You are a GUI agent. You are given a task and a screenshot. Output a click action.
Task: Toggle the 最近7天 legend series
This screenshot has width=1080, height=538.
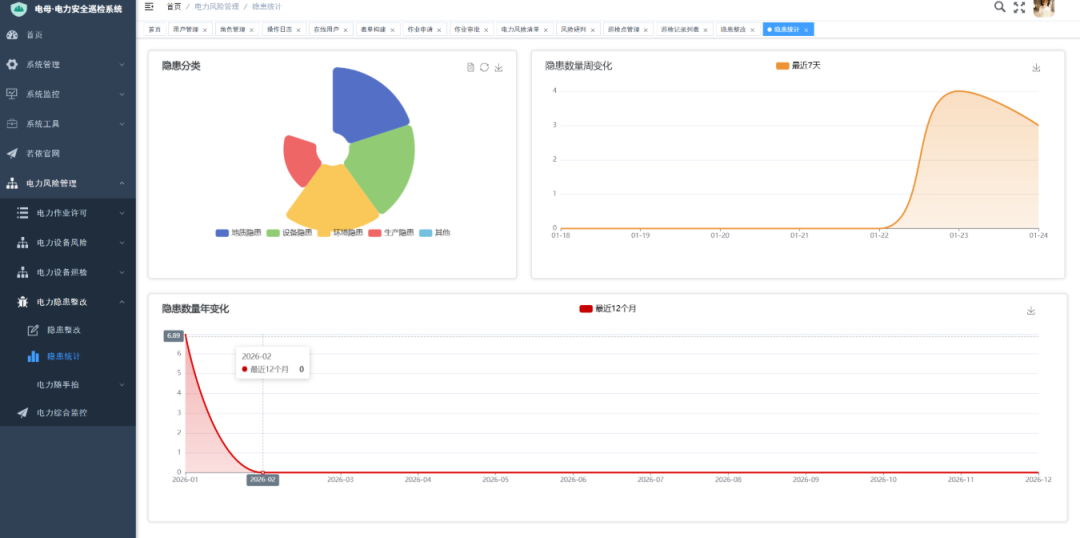798,66
